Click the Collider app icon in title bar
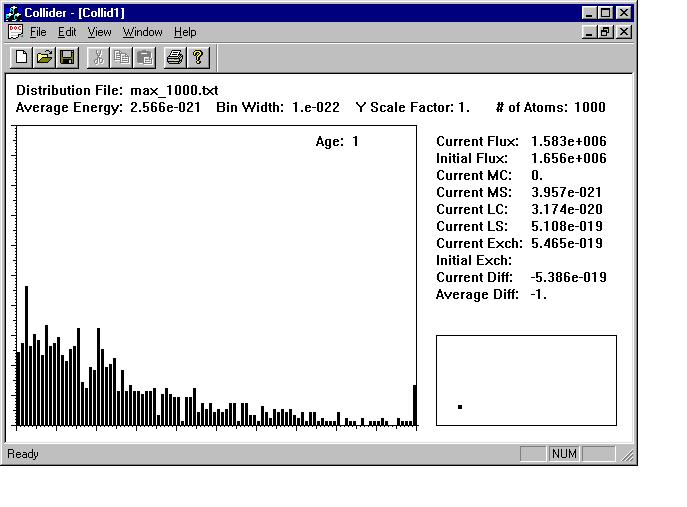This screenshot has width=687, height=507. 14,13
